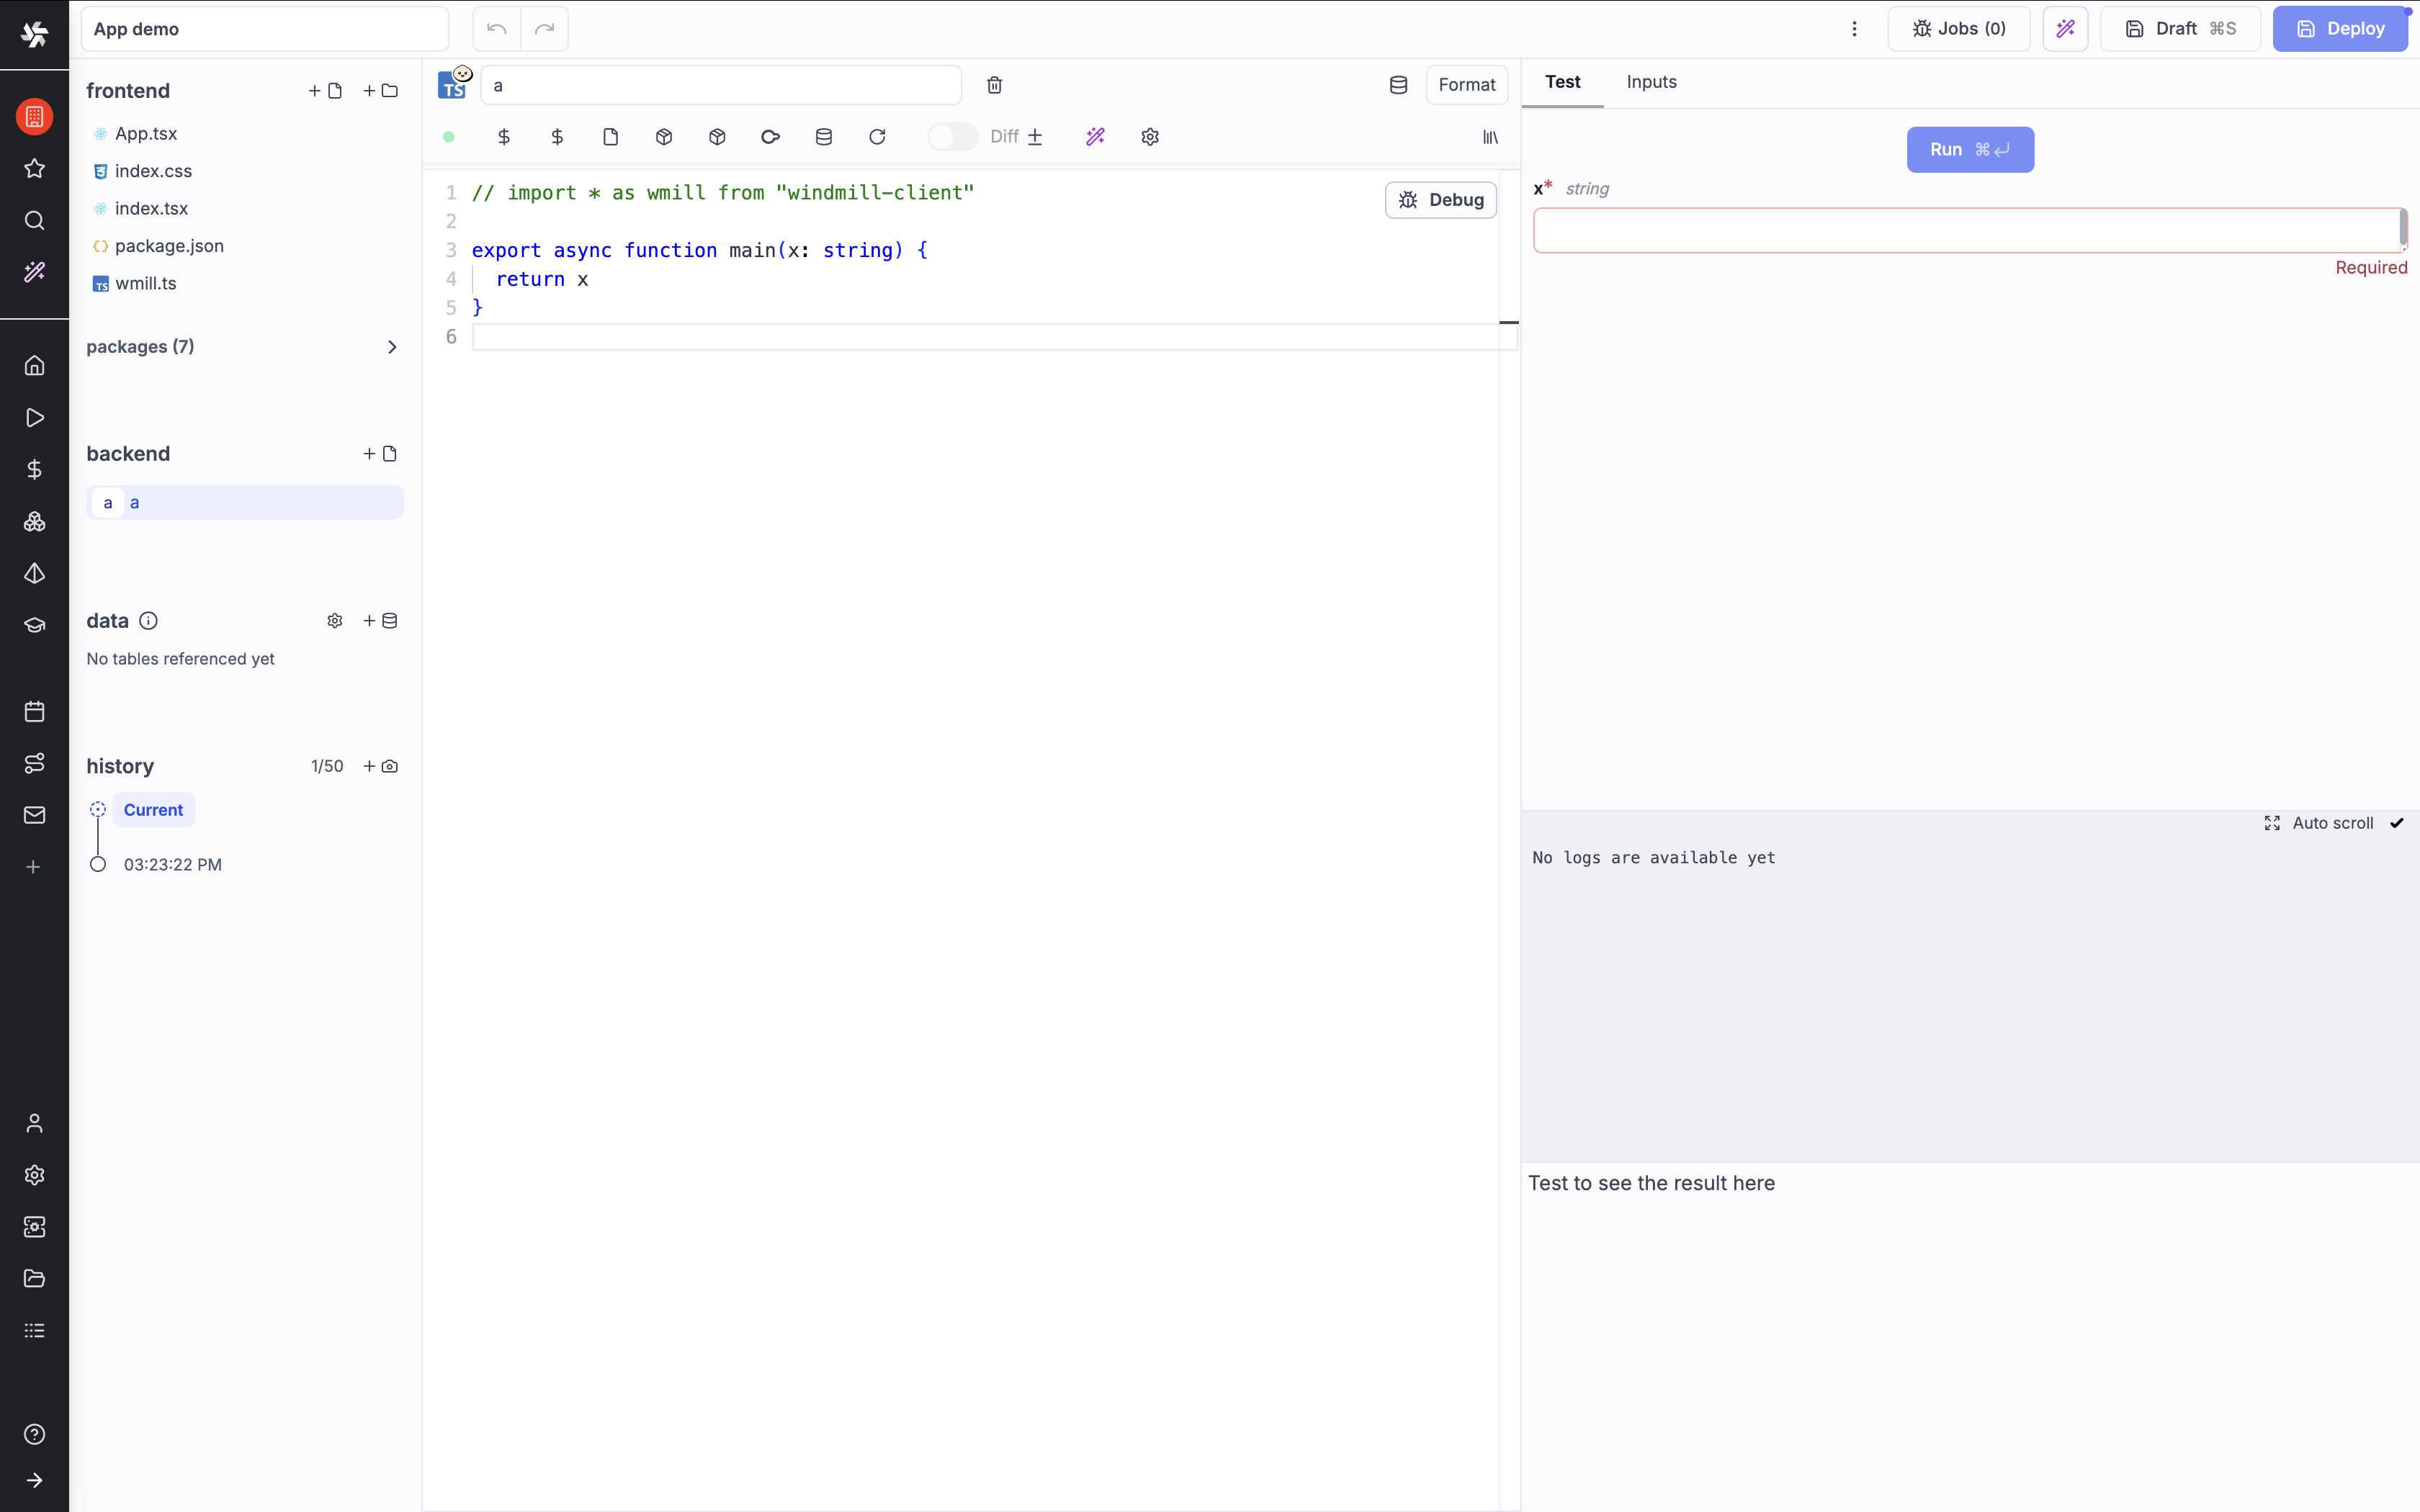
Task: Refresh the script with the reload icon
Action: pos(876,137)
